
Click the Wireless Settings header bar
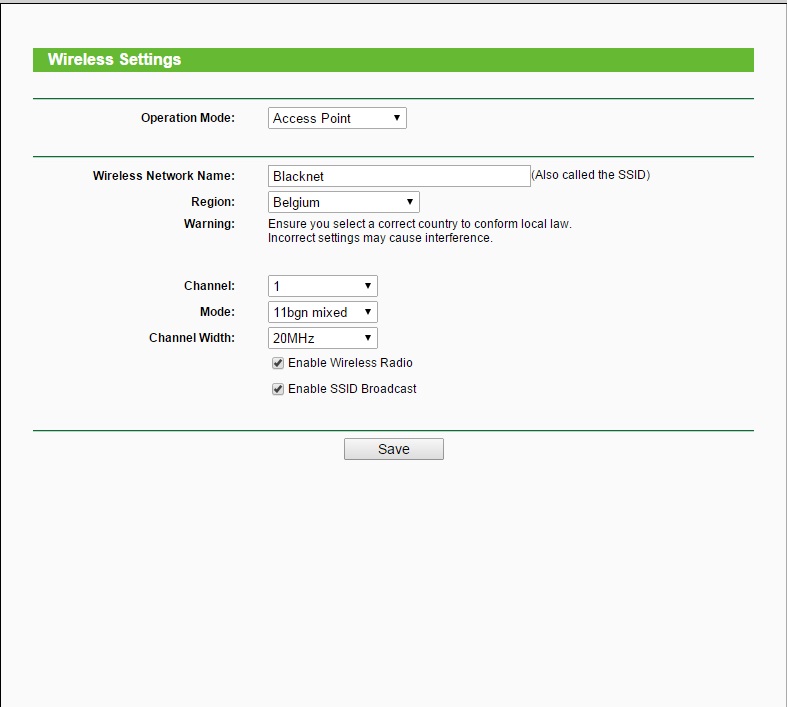(x=393, y=60)
